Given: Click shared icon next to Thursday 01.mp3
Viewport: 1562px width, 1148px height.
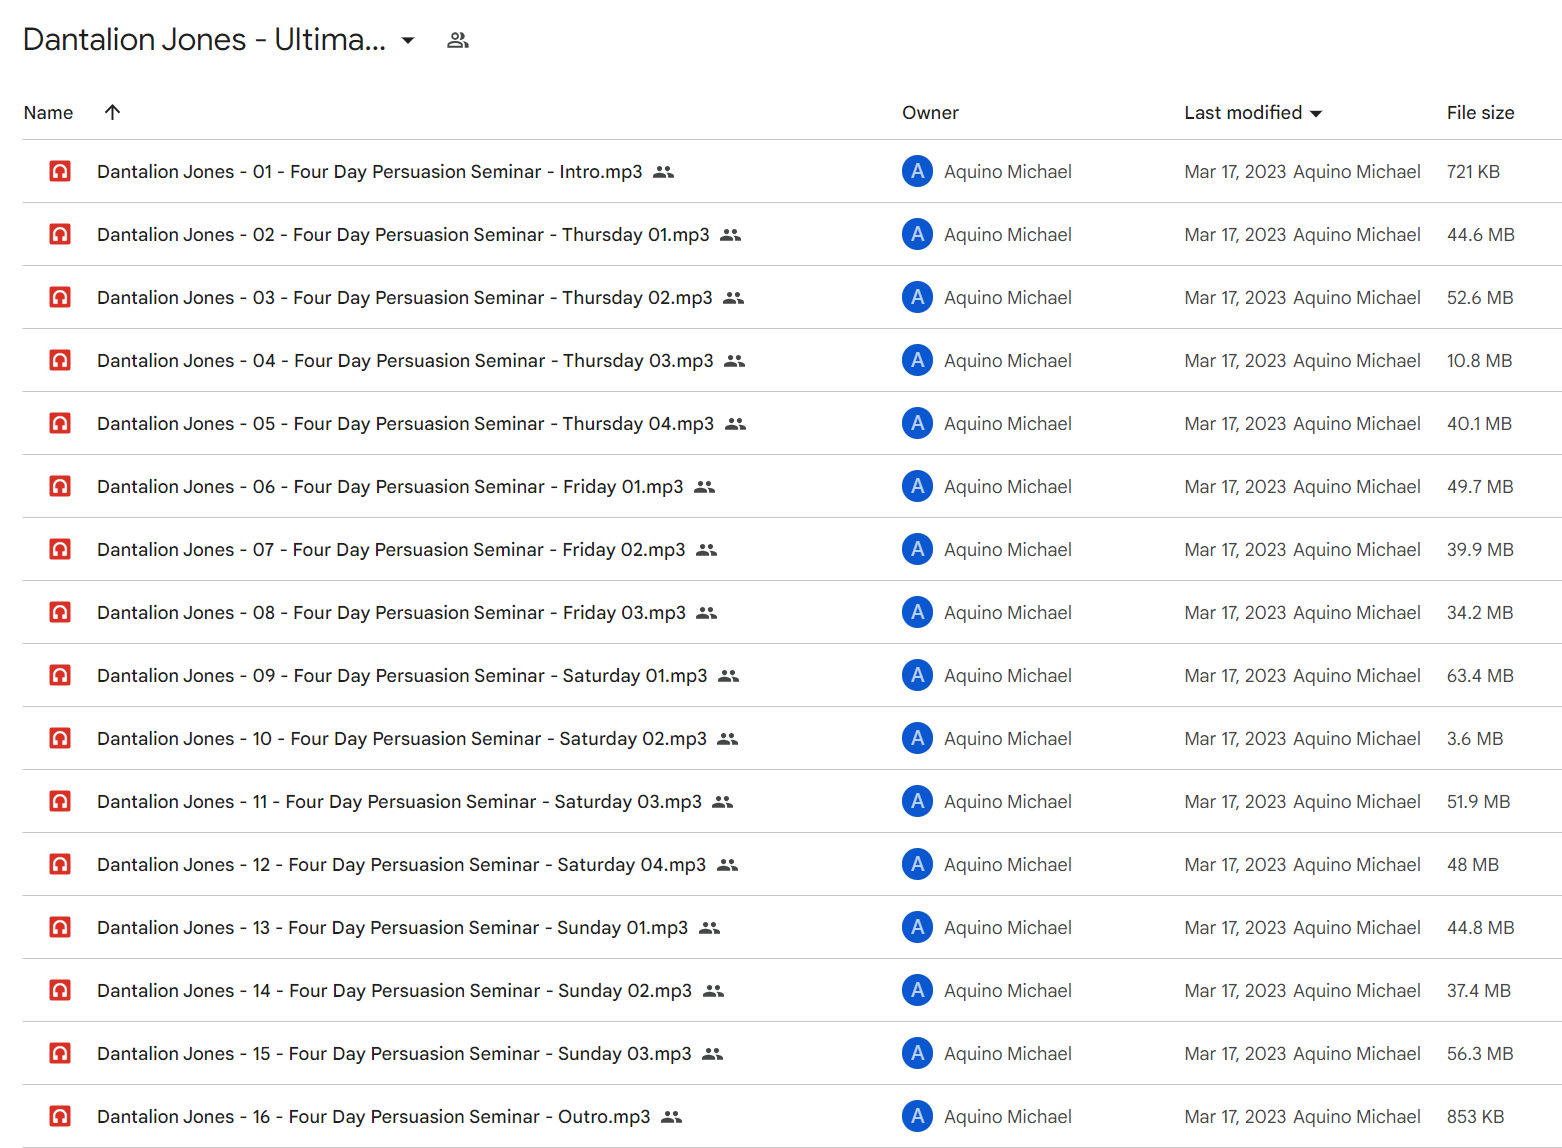Looking at the screenshot, I should coord(730,235).
